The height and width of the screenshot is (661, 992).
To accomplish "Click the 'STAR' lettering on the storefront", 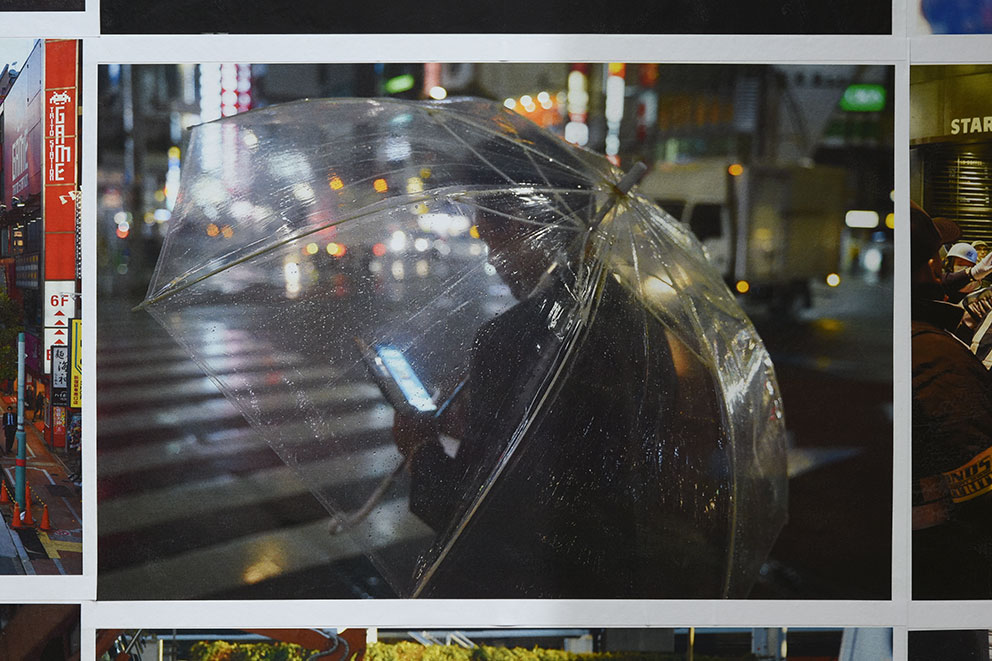I will 970,125.
